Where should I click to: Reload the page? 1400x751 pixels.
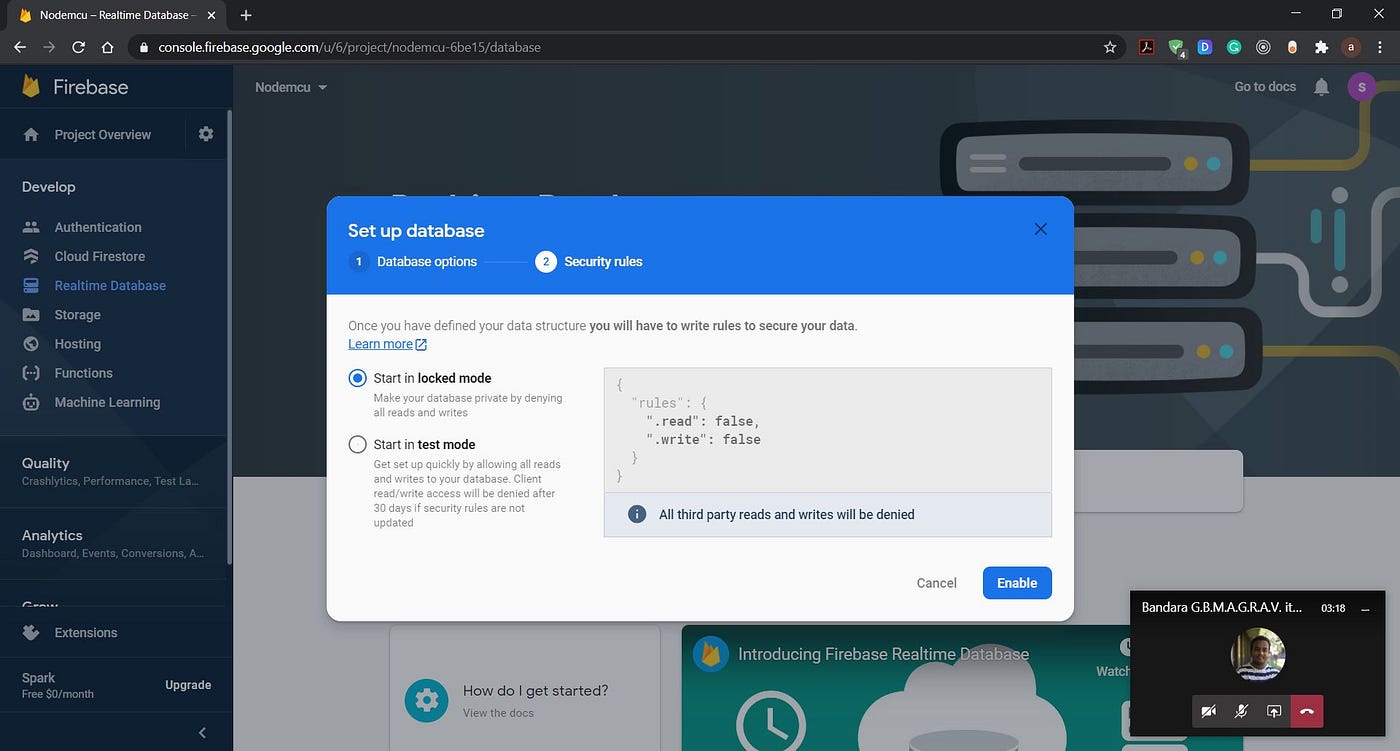(x=78, y=47)
